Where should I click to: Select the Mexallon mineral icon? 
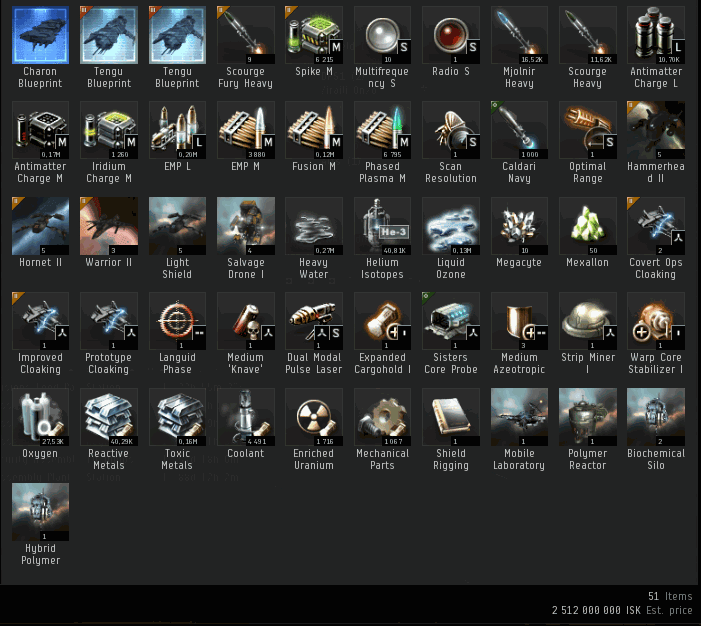point(587,226)
